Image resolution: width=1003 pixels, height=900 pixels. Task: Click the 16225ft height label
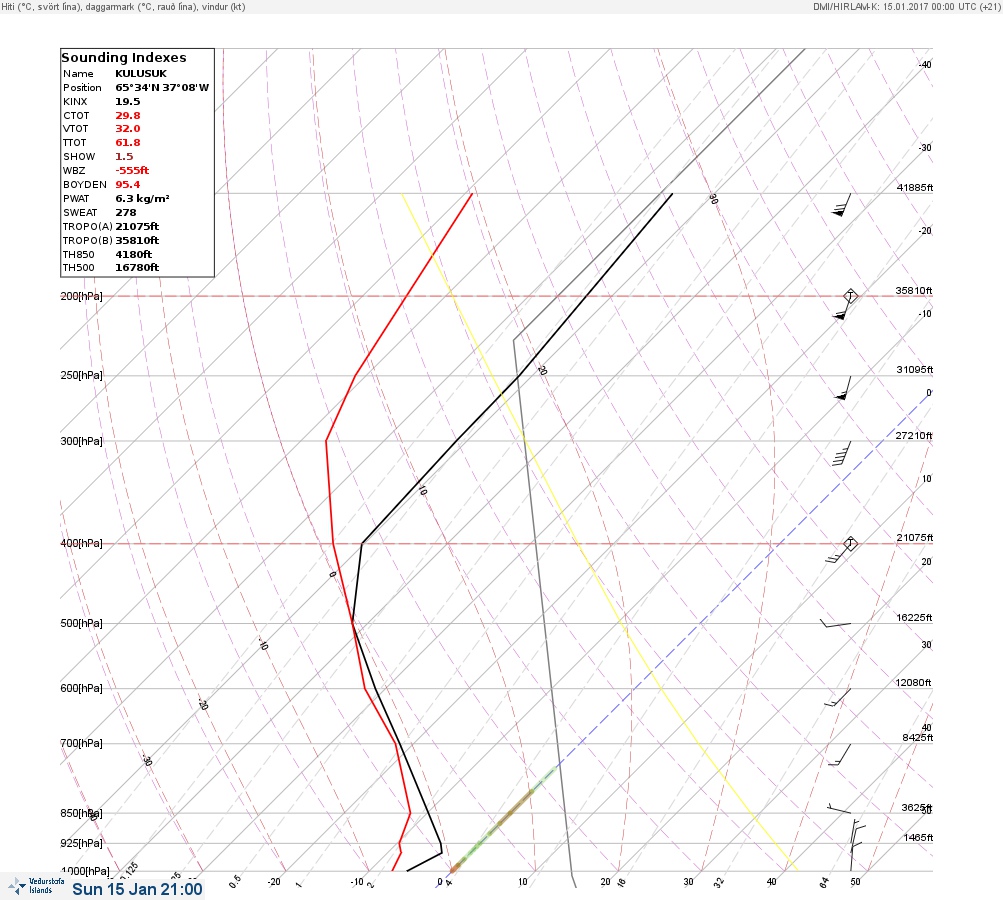pos(914,617)
